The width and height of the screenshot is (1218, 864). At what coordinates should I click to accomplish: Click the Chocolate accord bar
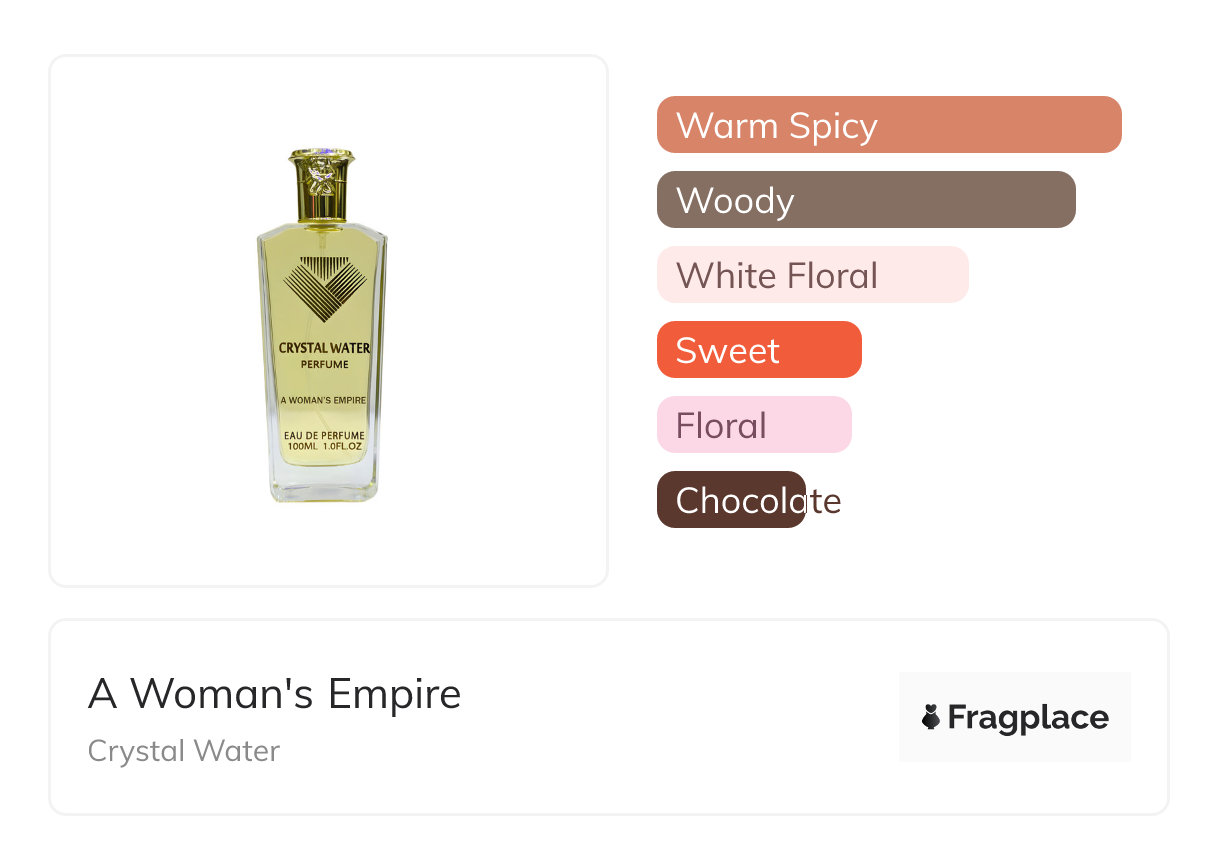pyautogui.click(x=731, y=500)
